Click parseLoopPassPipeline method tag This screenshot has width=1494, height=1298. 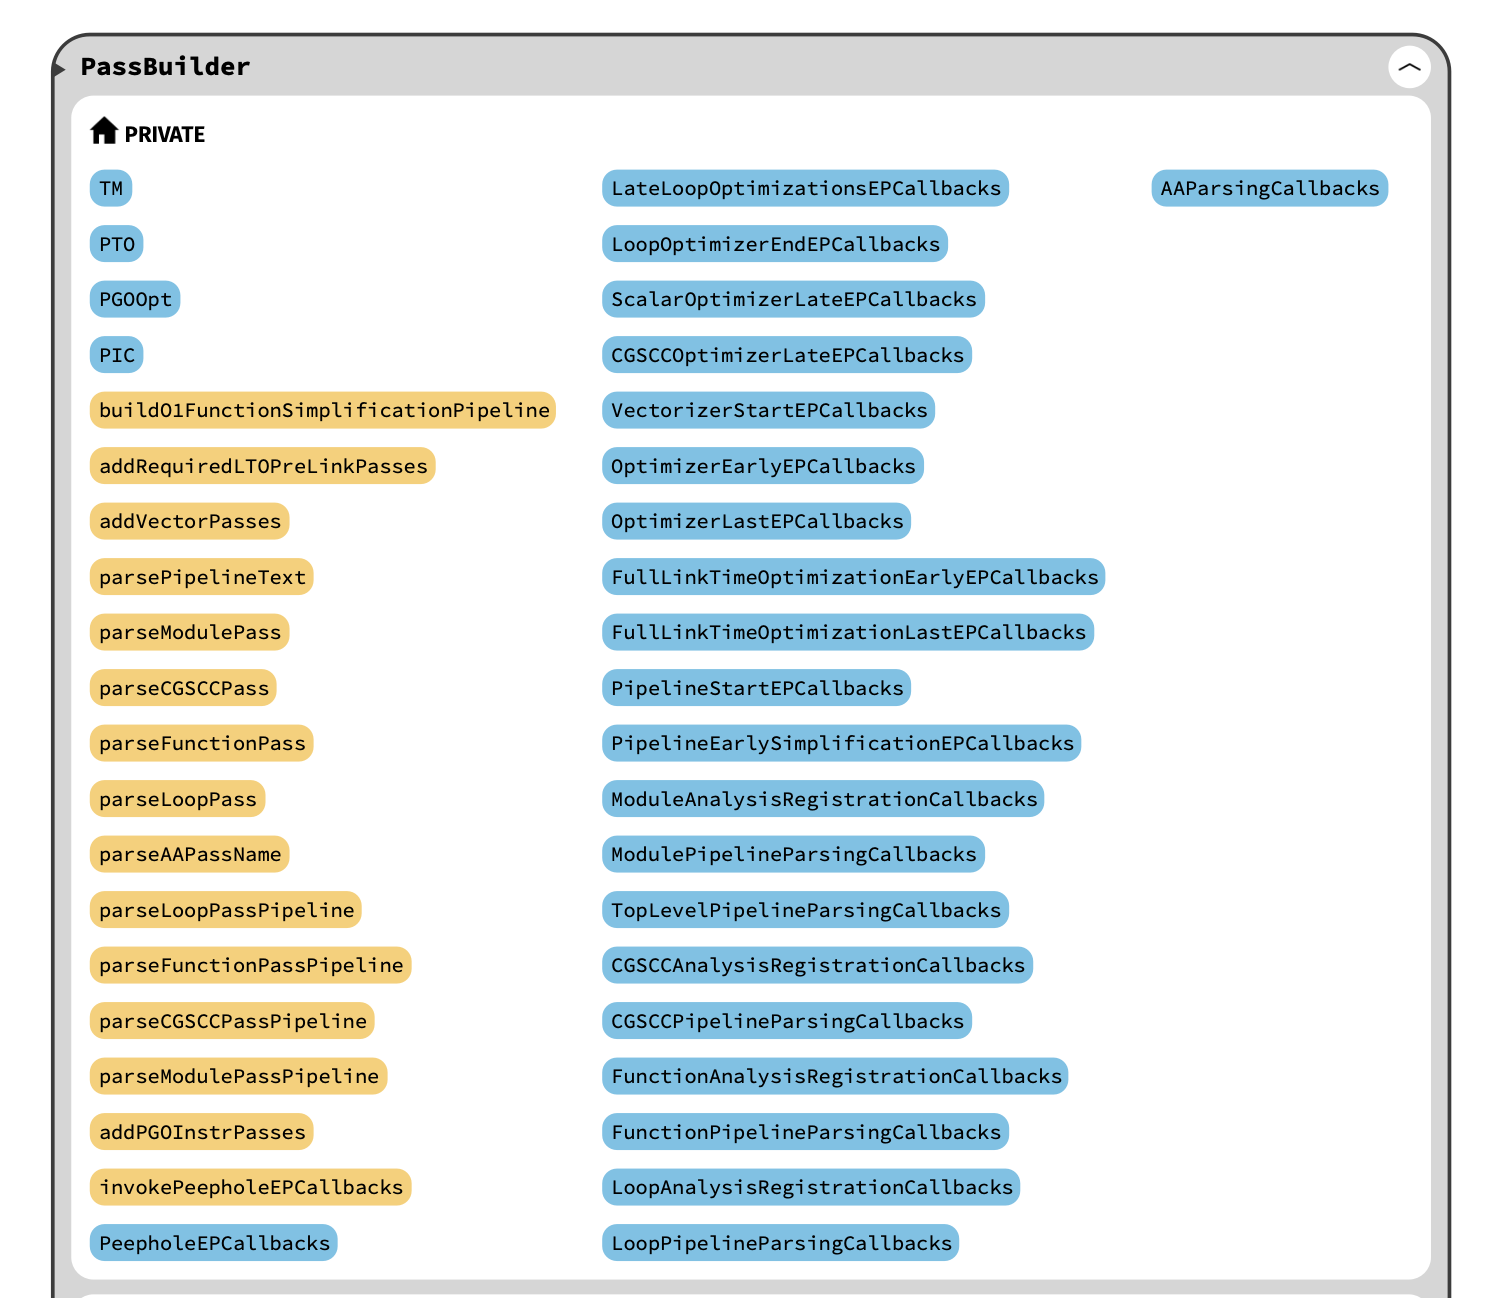tap(226, 910)
